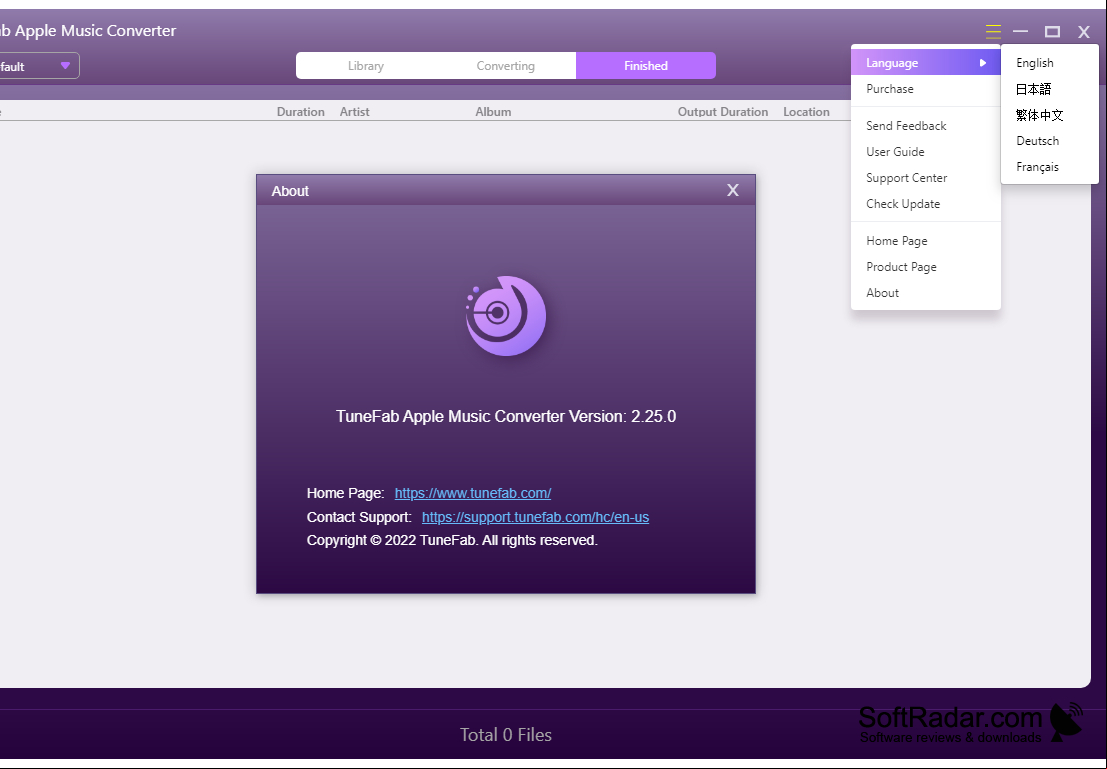Select the Output Duration column header
The height and width of the screenshot is (769, 1107).
[x=723, y=112]
